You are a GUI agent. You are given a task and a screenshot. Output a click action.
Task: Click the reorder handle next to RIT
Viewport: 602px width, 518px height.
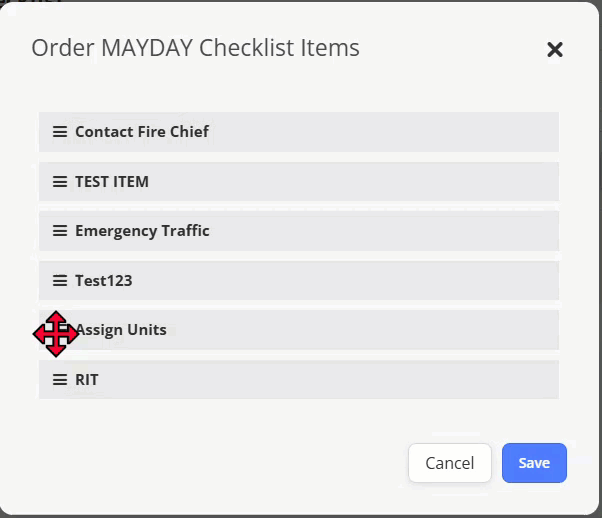click(60, 380)
